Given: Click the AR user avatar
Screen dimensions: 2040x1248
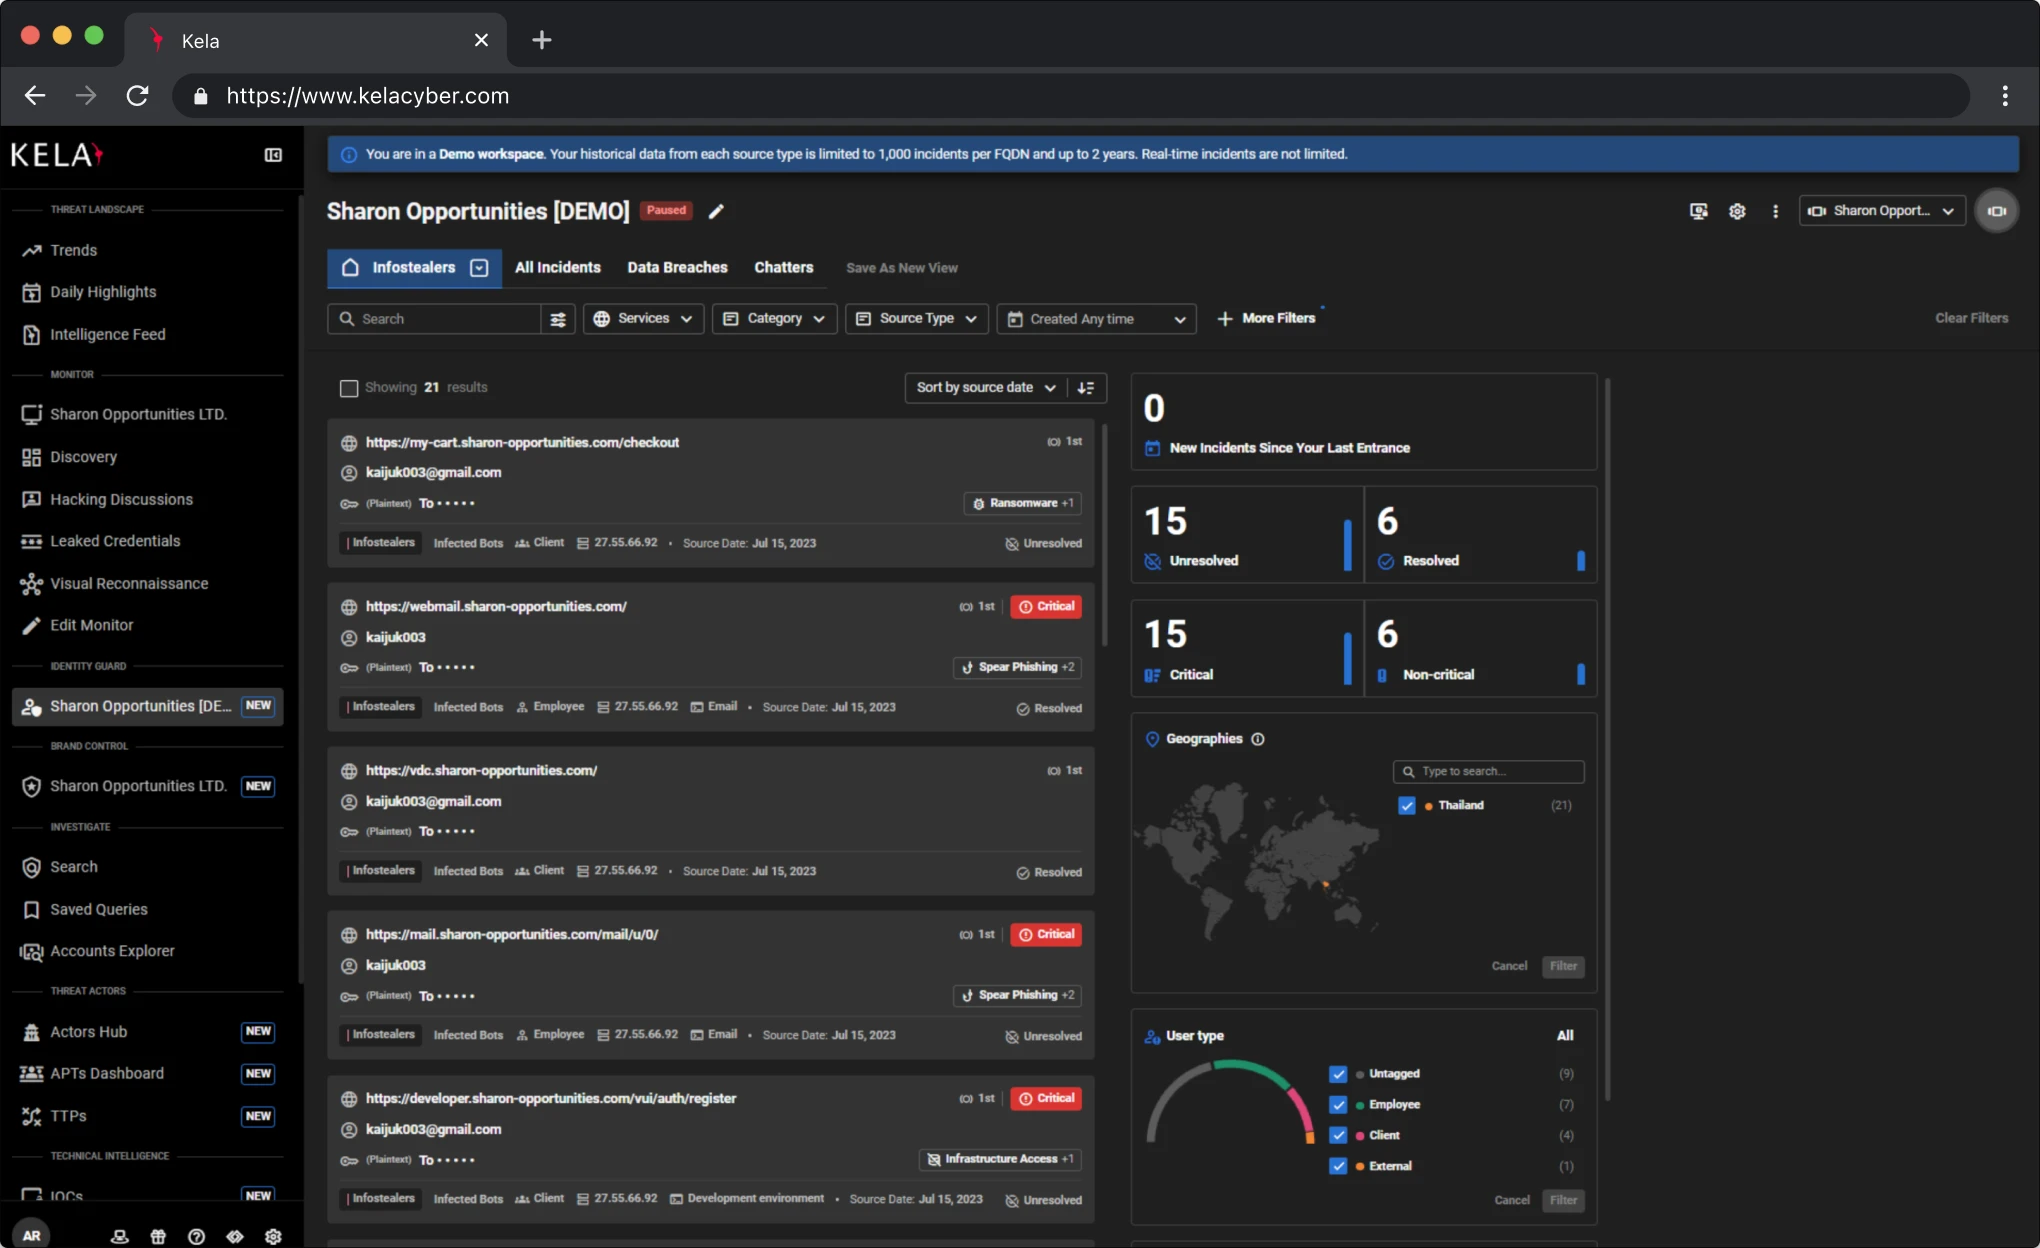Looking at the screenshot, I should (31, 1235).
